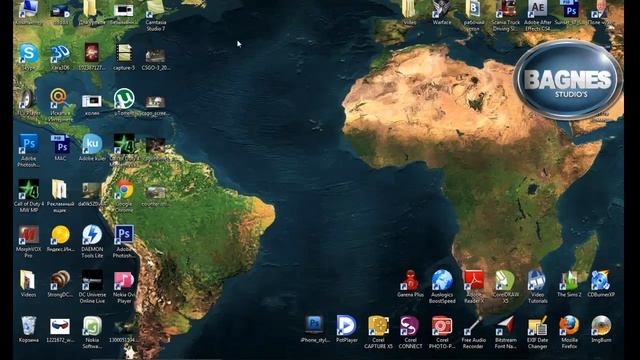Open Garena Plus shortcut
Image resolution: width=640 pixels, height=360 pixels.
pyautogui.click(x=410, y=280)
